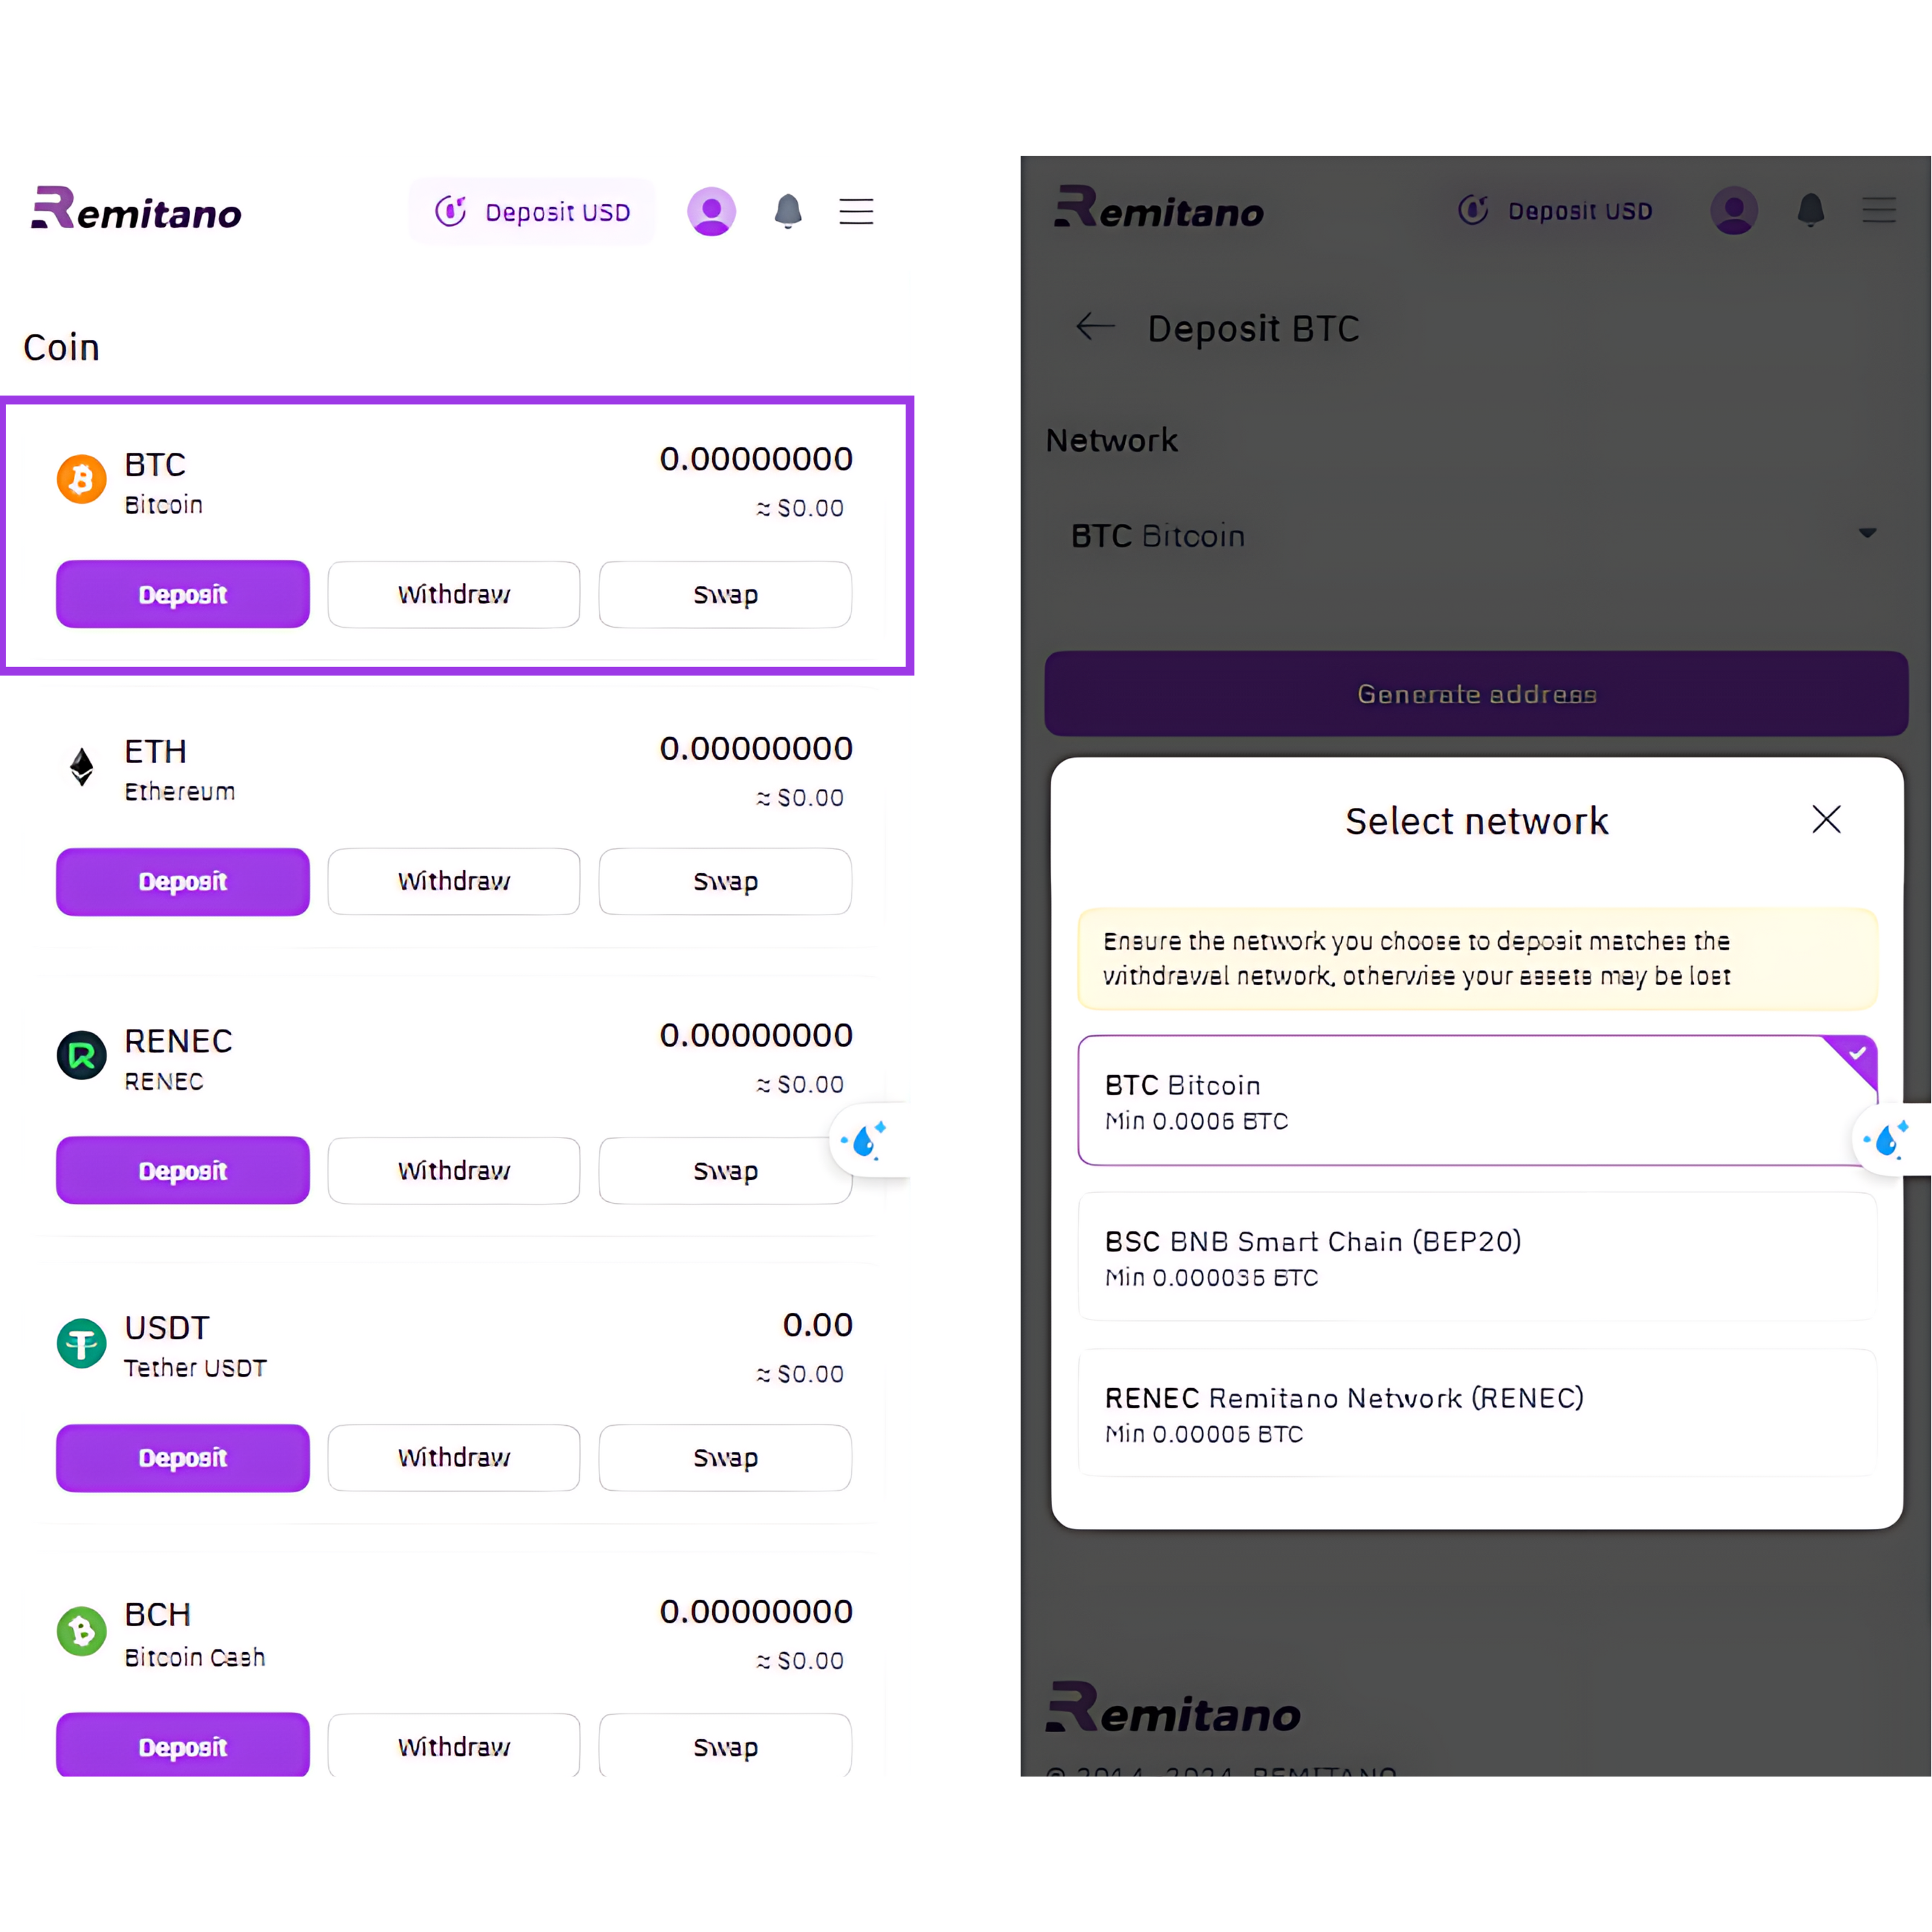The height and width of the screenshot is (1932, 1932).
Task: Expand the BTC Bitcoin network dropdown
Action: 1476,535
